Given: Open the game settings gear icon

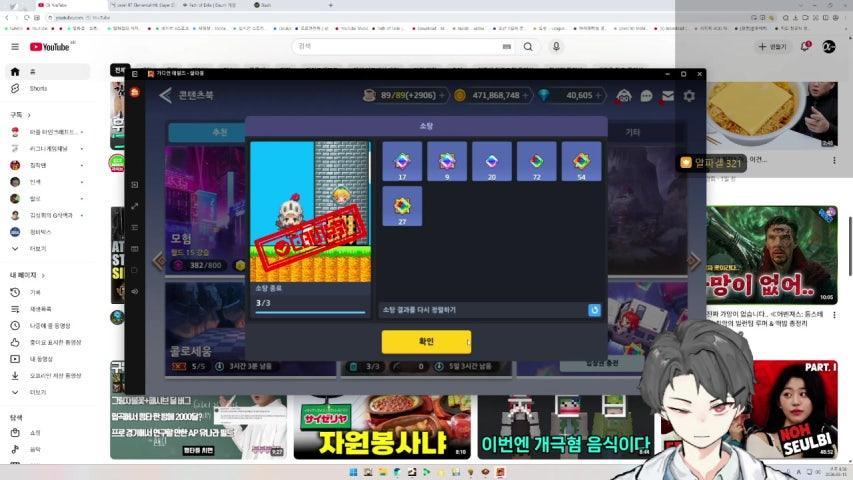Looking at the screenshot, I should [x=688, y=96].
